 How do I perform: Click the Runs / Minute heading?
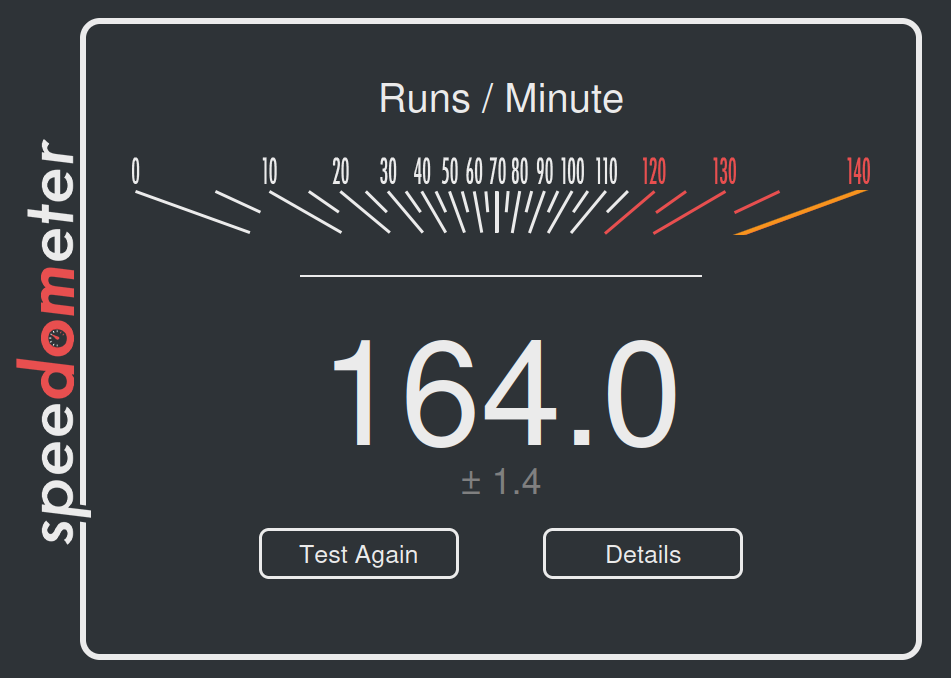pos(501,98)
